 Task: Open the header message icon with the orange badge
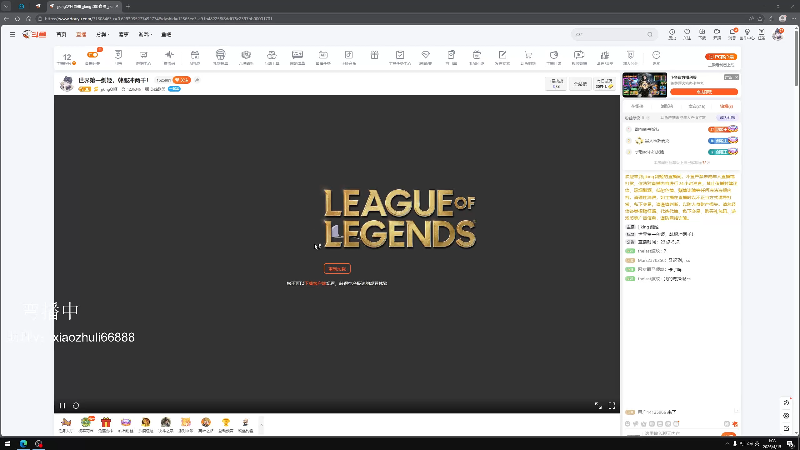[733, 32]
